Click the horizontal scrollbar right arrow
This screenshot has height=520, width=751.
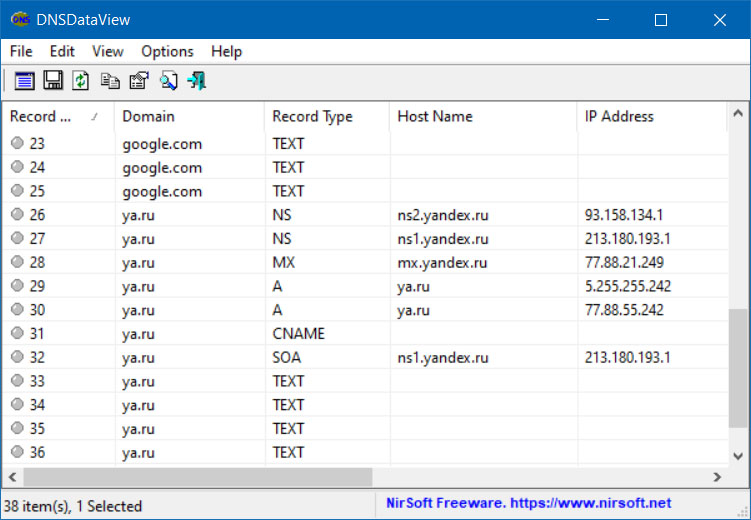coord(717,477)
